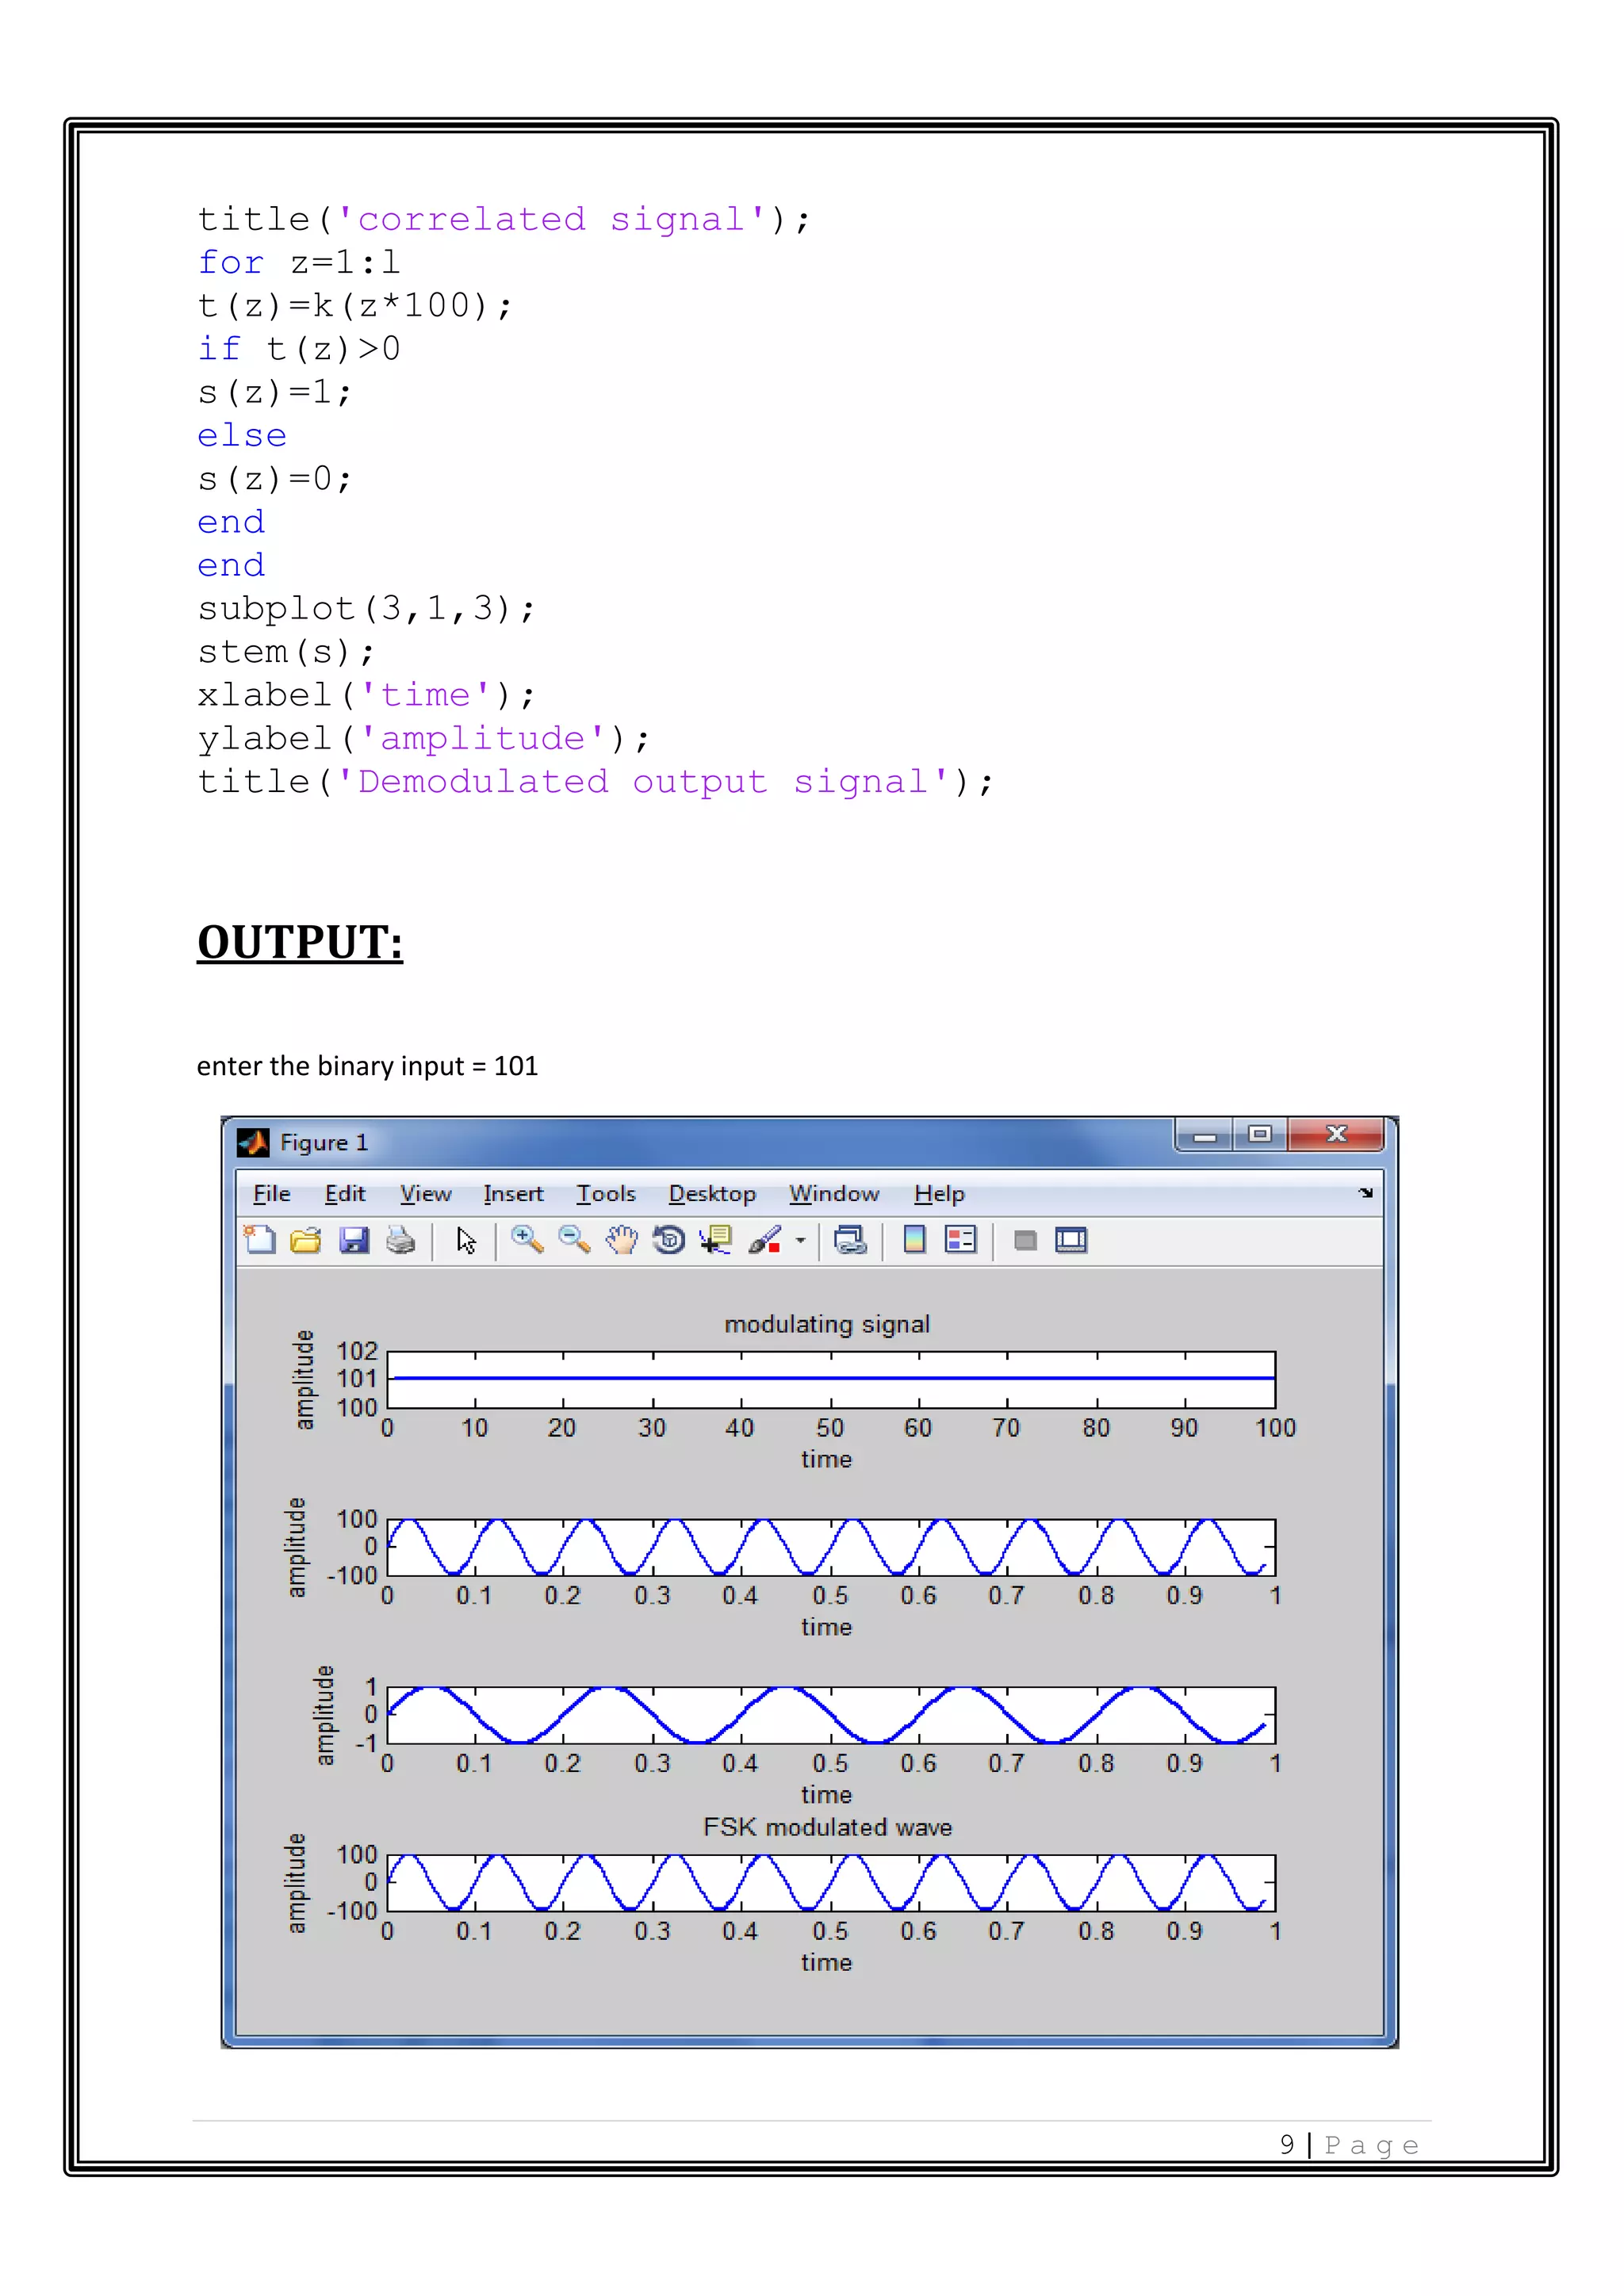This screenshot has height=2296, width=1624.
Task: Click the code line 'stem(s);'
Action: tap(286, 652)
